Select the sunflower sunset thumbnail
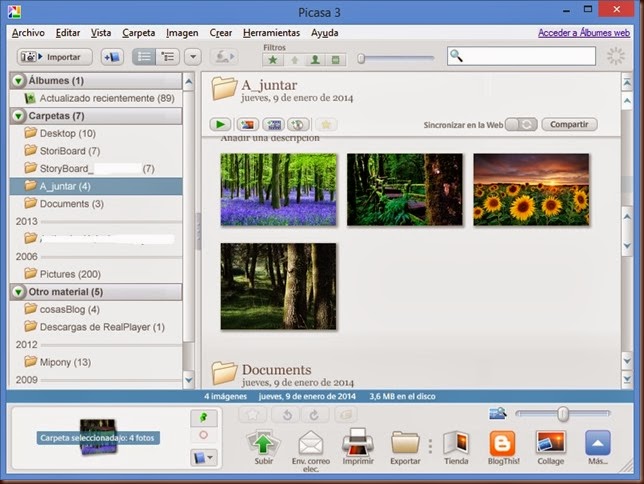 [x=531, y=189]
